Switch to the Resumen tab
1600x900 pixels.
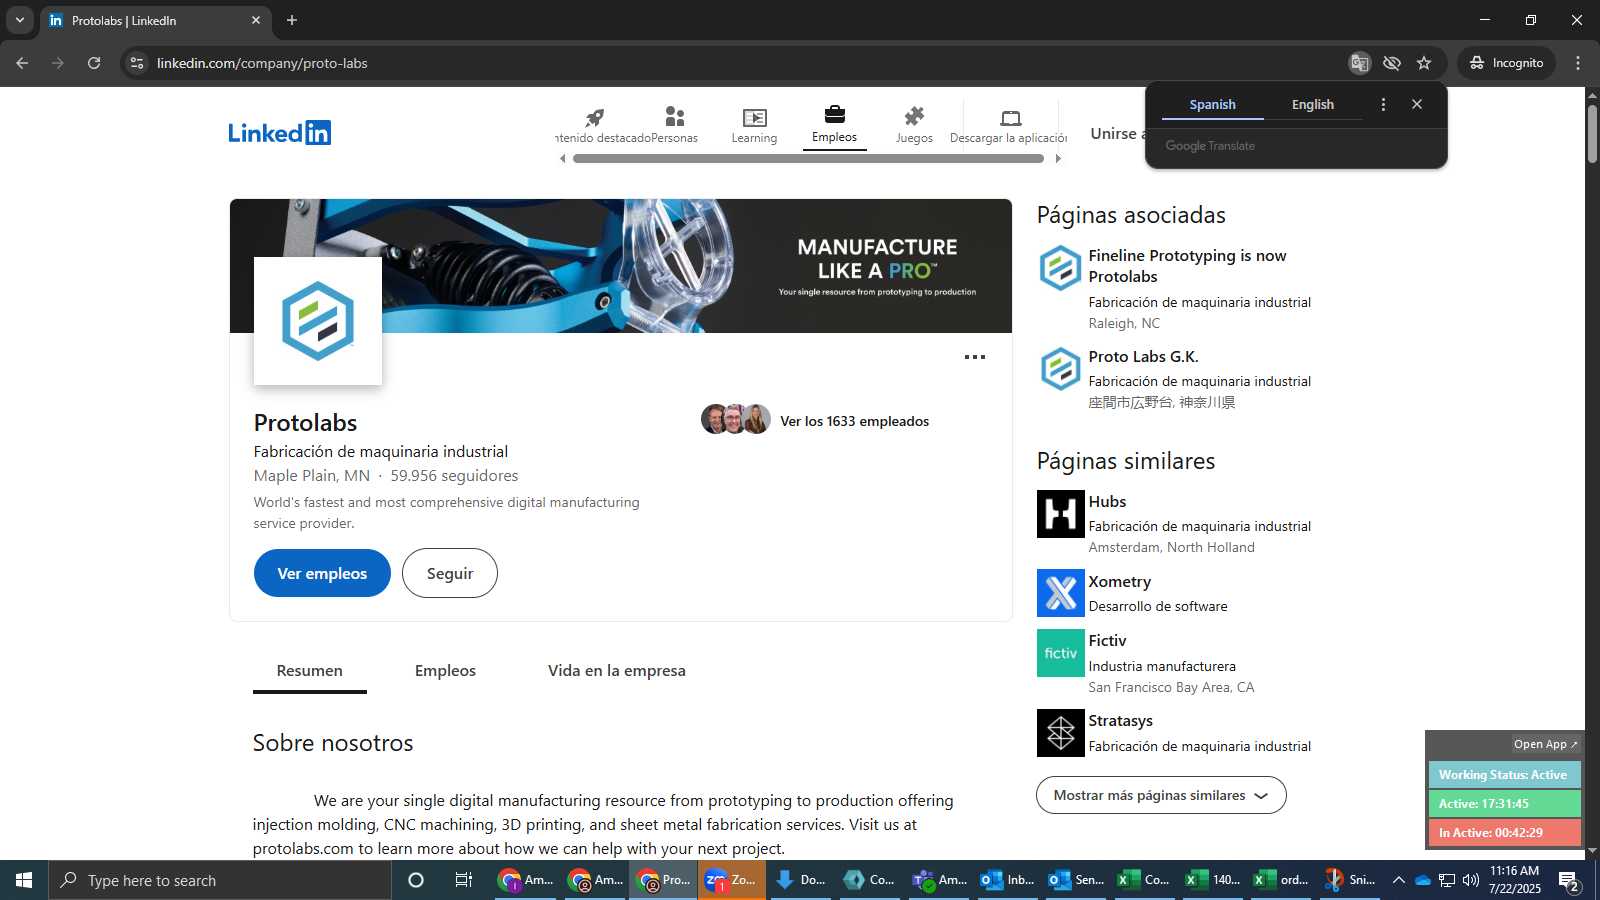point(309,671)
